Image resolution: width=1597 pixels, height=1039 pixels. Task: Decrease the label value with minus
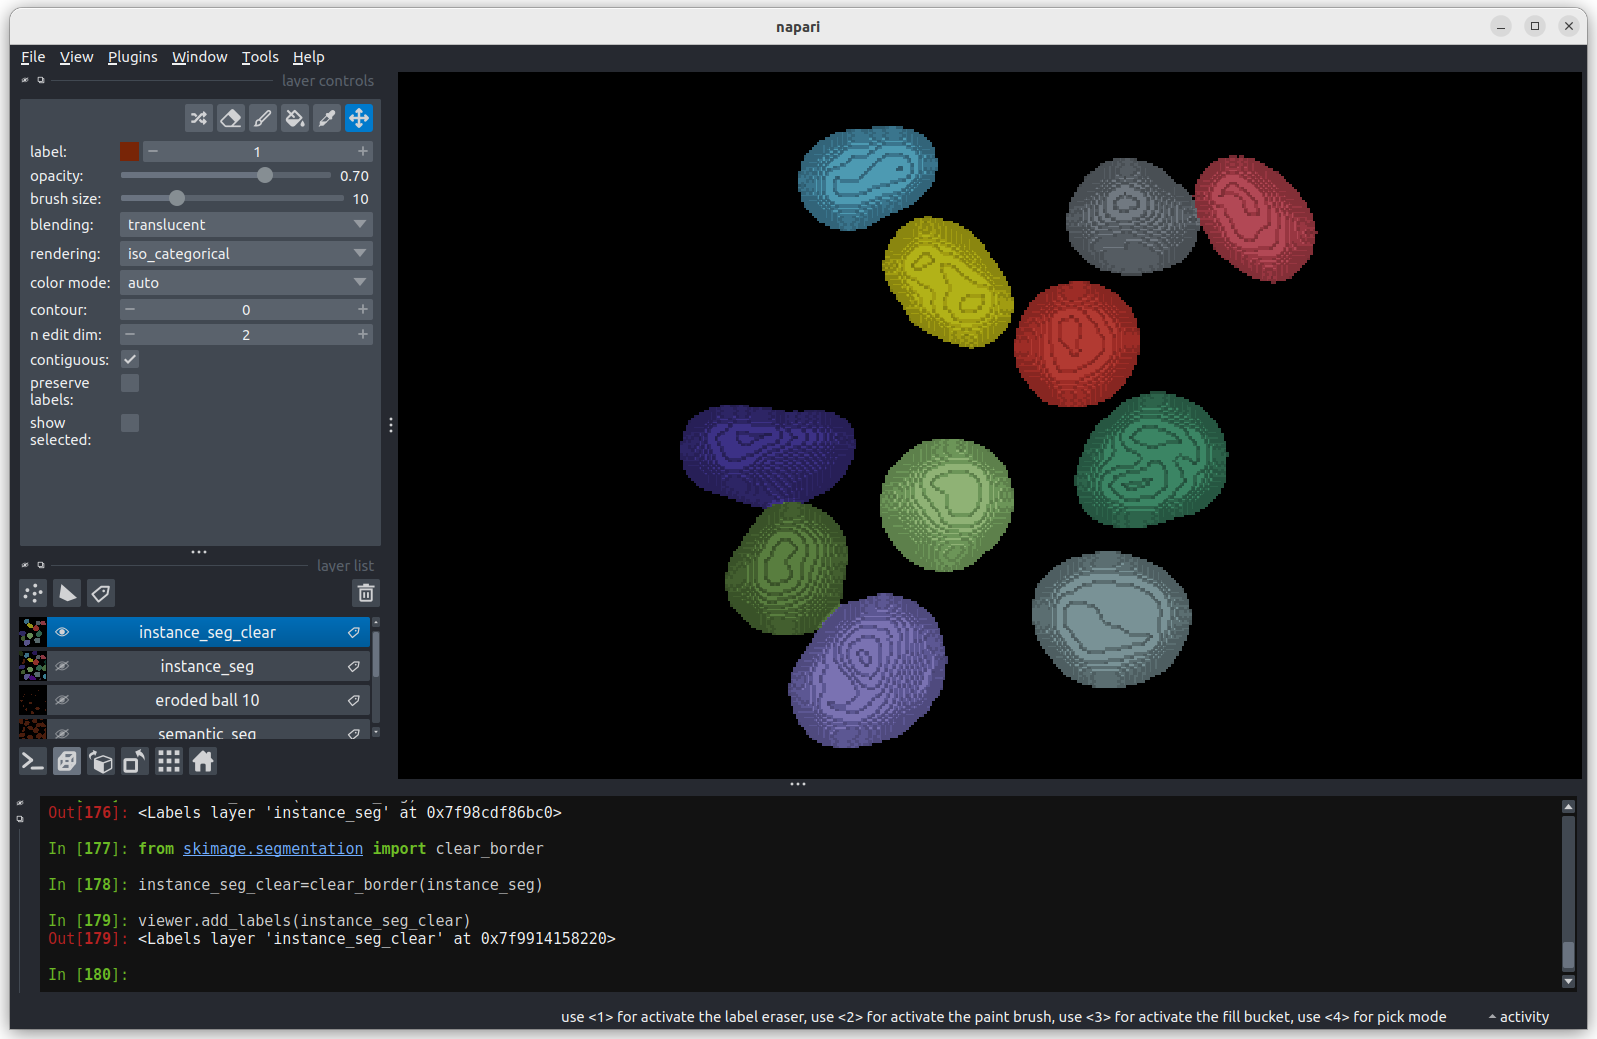click(153, 151)
